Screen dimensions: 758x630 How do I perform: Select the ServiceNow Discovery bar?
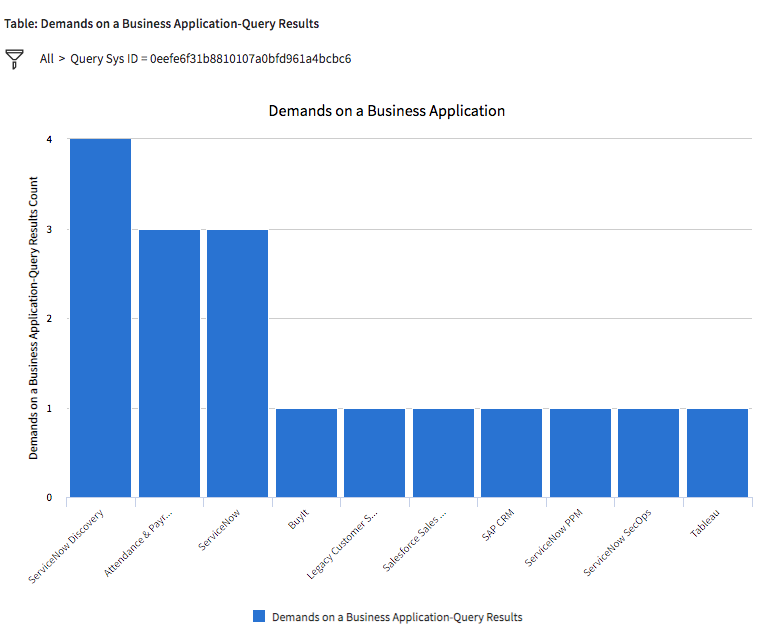tap(101, 318)
